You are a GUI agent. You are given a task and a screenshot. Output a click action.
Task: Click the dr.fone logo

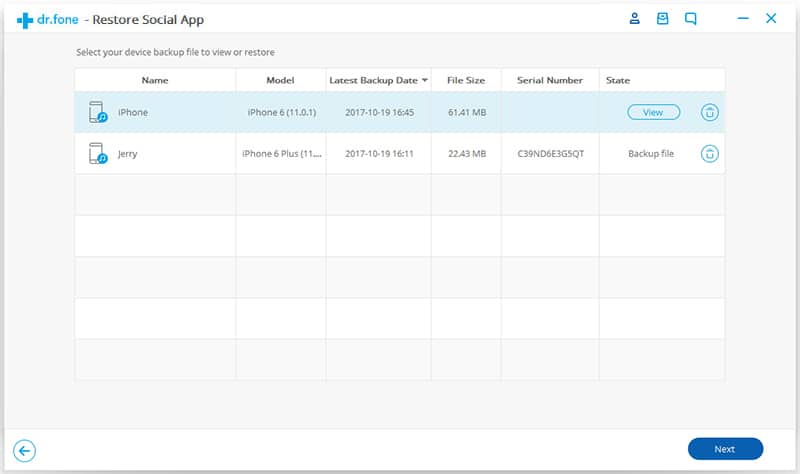pyautogui.click(x=47, y=20)
